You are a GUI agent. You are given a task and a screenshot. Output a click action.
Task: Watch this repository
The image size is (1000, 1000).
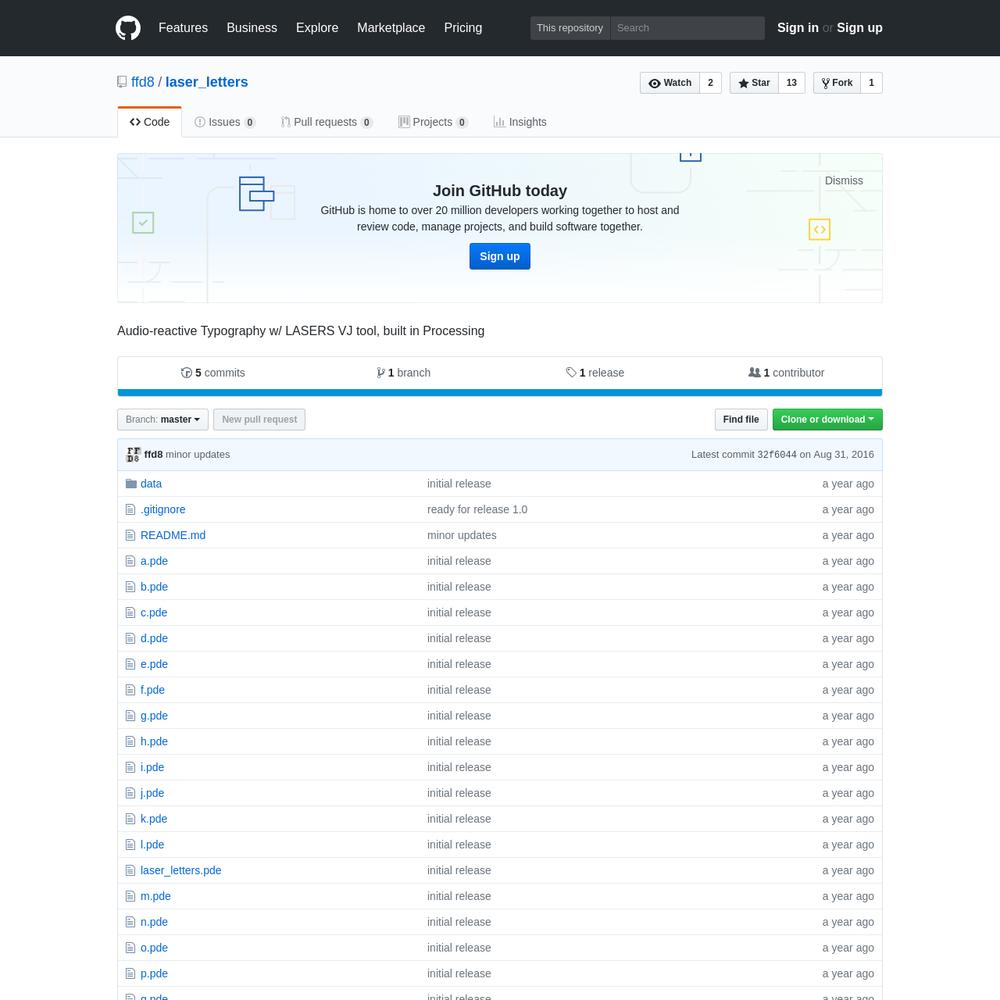[670, 83]
